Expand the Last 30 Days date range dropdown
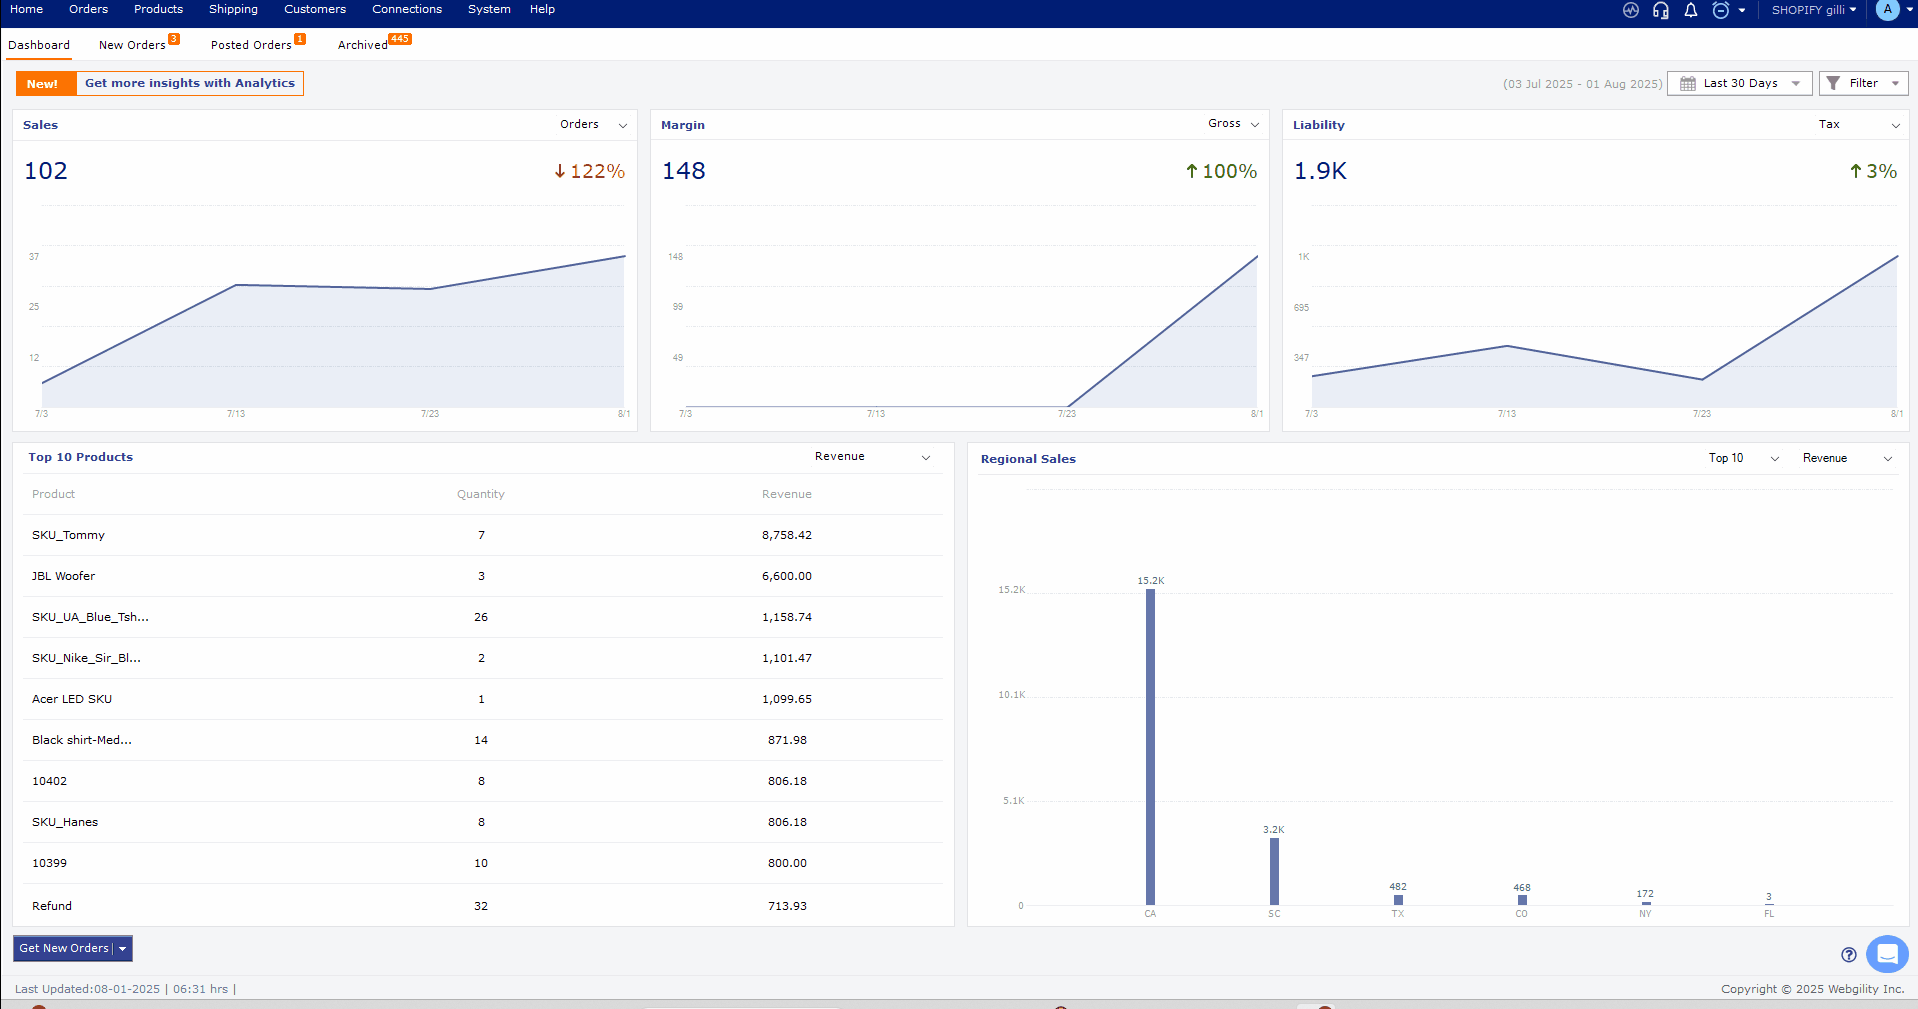 (1740, 83)
